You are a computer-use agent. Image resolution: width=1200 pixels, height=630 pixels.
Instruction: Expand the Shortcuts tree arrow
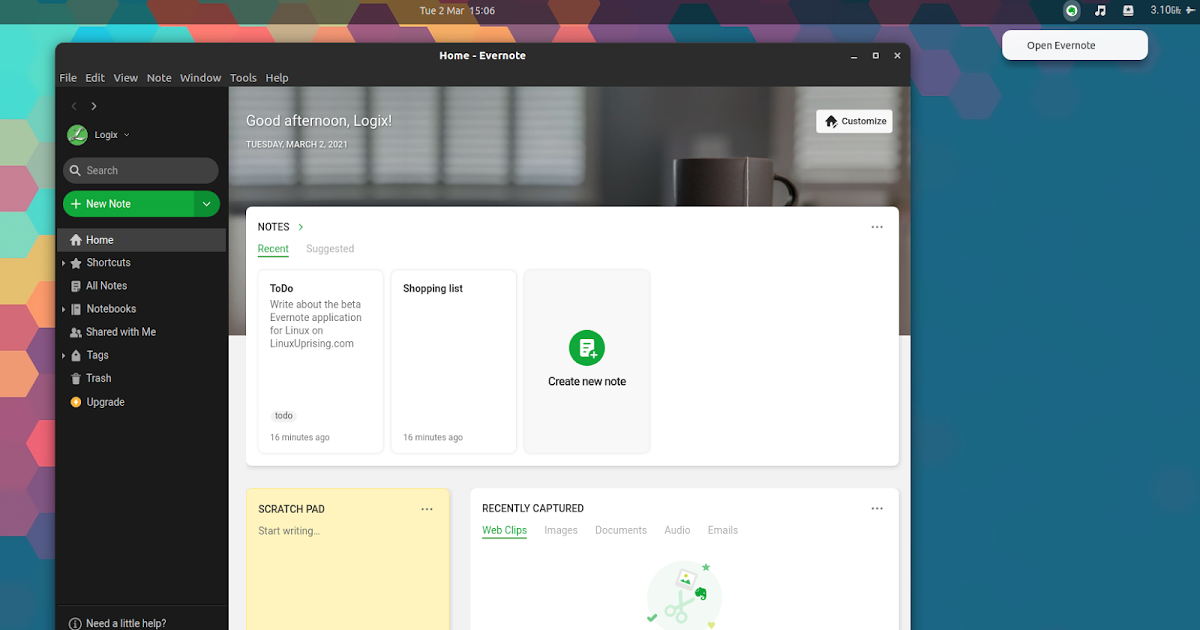point(63,263)
